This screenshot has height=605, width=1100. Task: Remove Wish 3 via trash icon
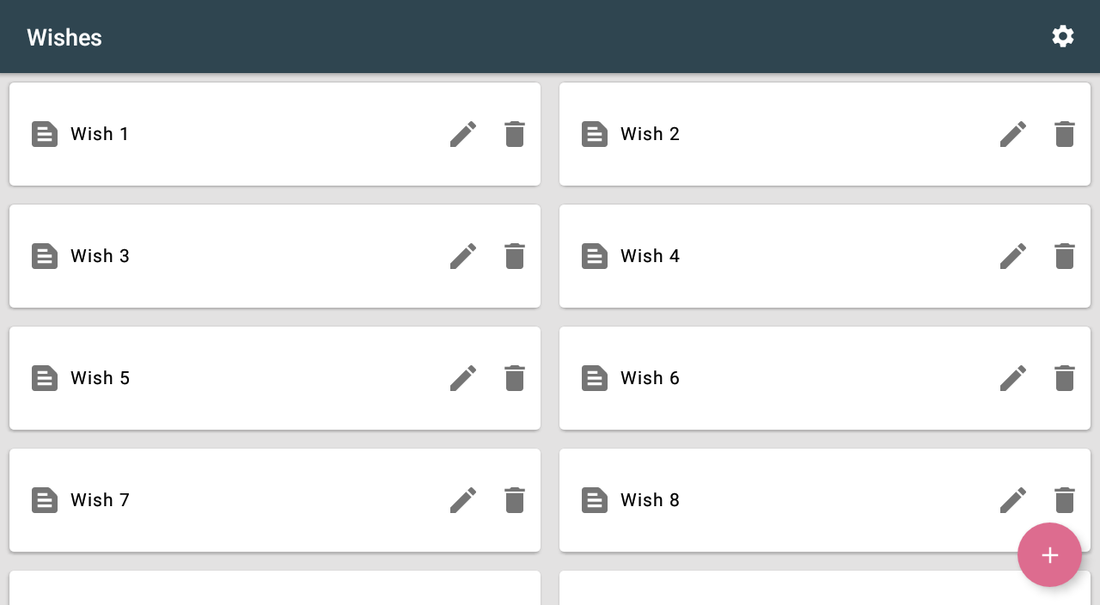pyautogui.click(x=514, y=256)
